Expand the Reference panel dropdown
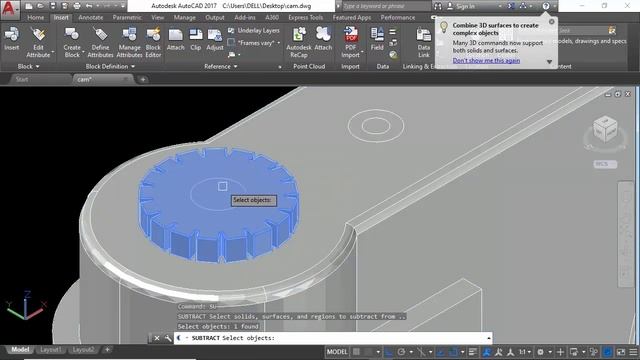Image resolution: width=640 pixels, height=360 pixels. (x=220, y=66)
